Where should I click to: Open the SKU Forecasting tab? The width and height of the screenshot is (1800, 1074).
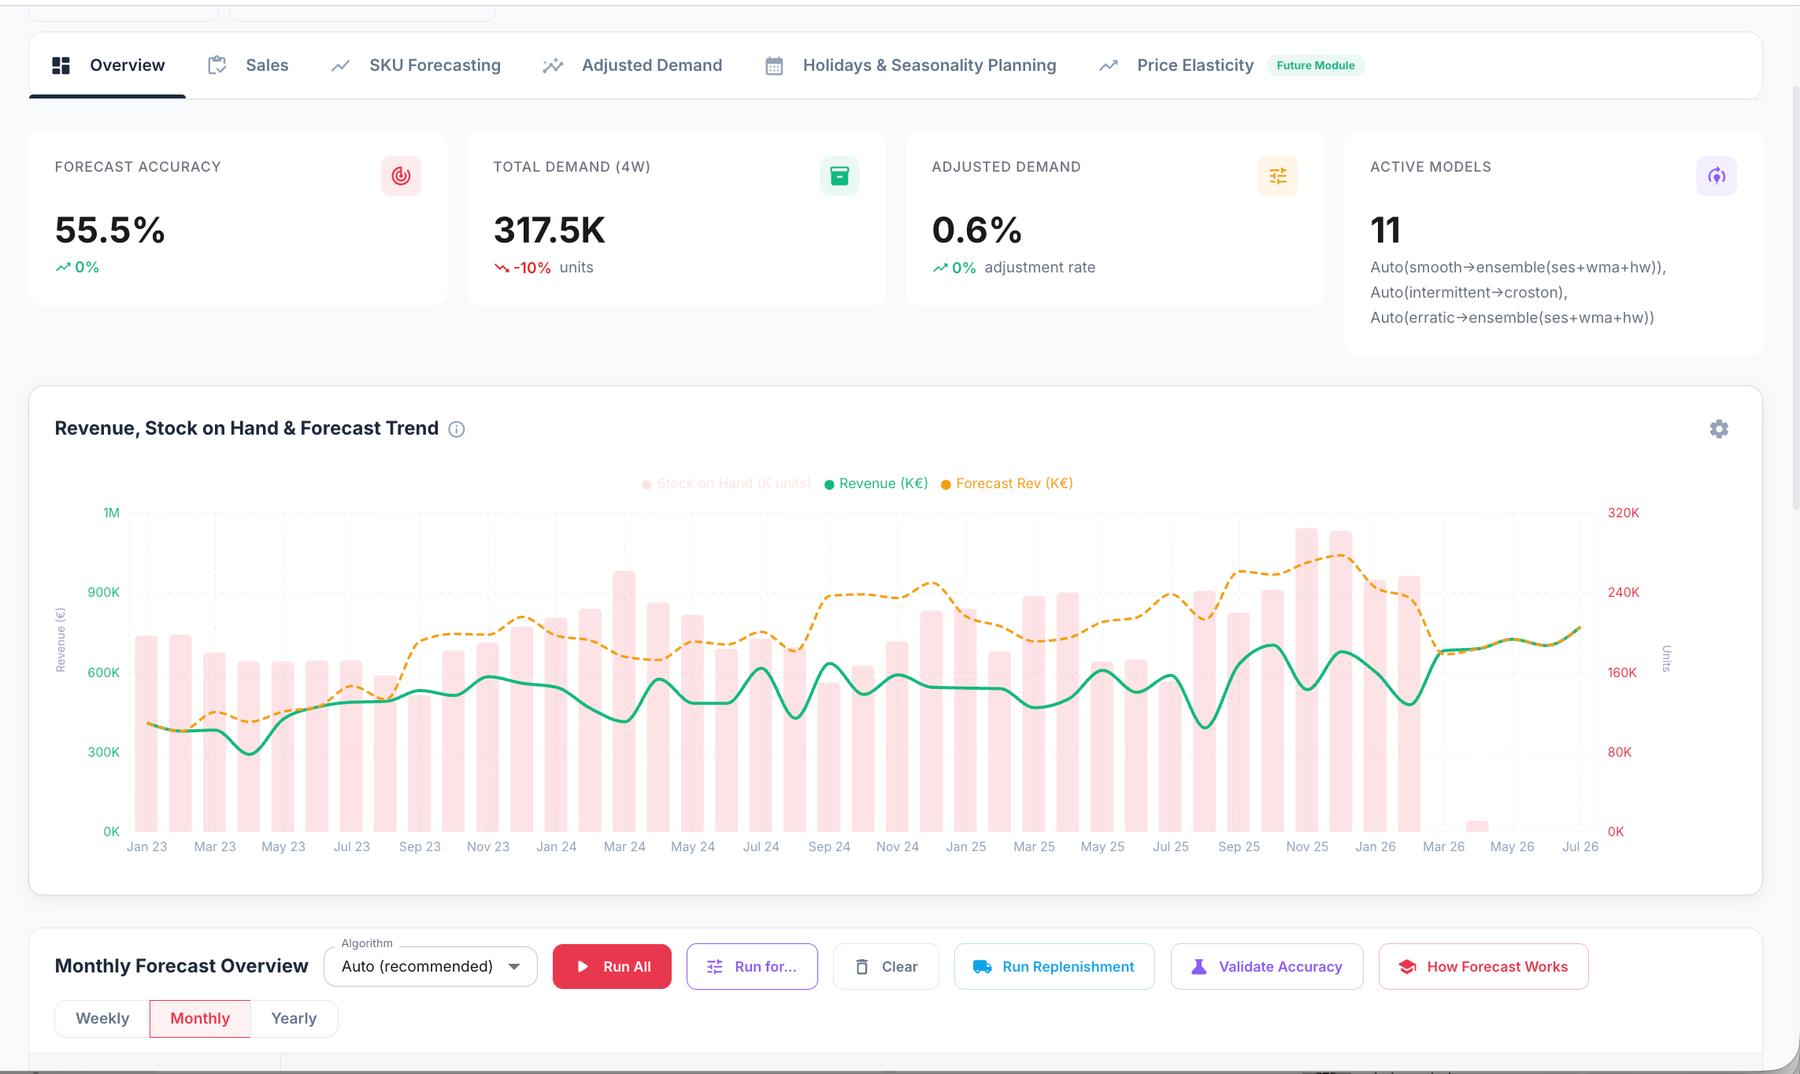coord(416,65)
